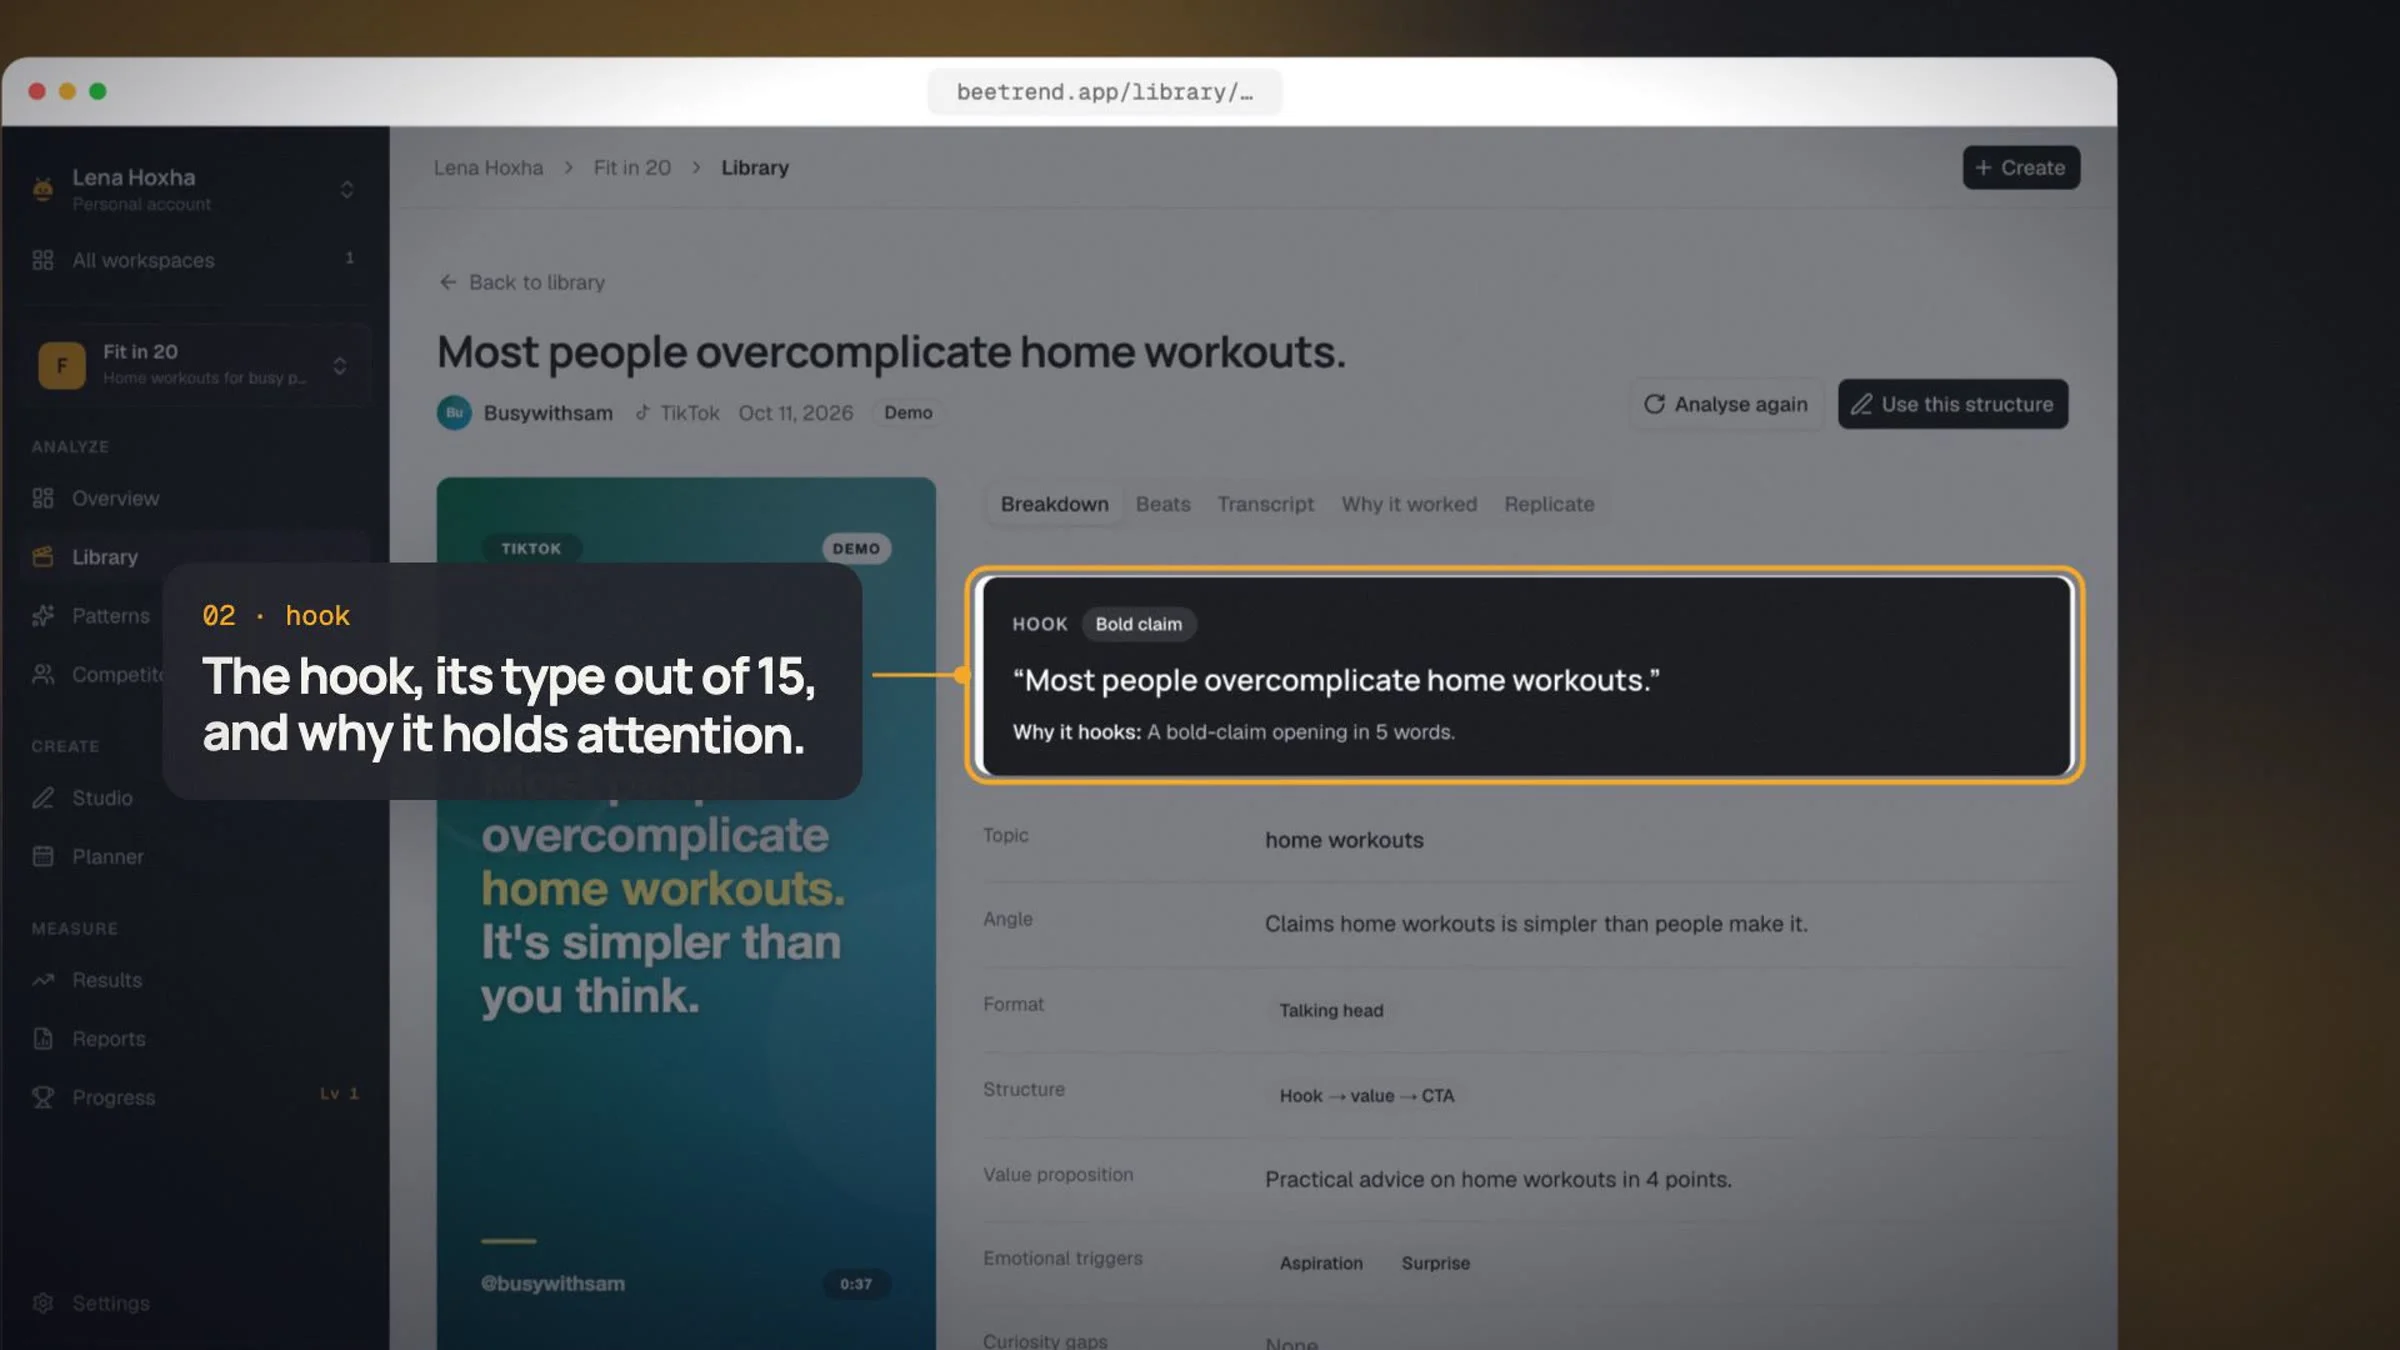Screen dimensions: 2400x1350
Task: Switch to the Beats tab
Action: (1163, 504)
